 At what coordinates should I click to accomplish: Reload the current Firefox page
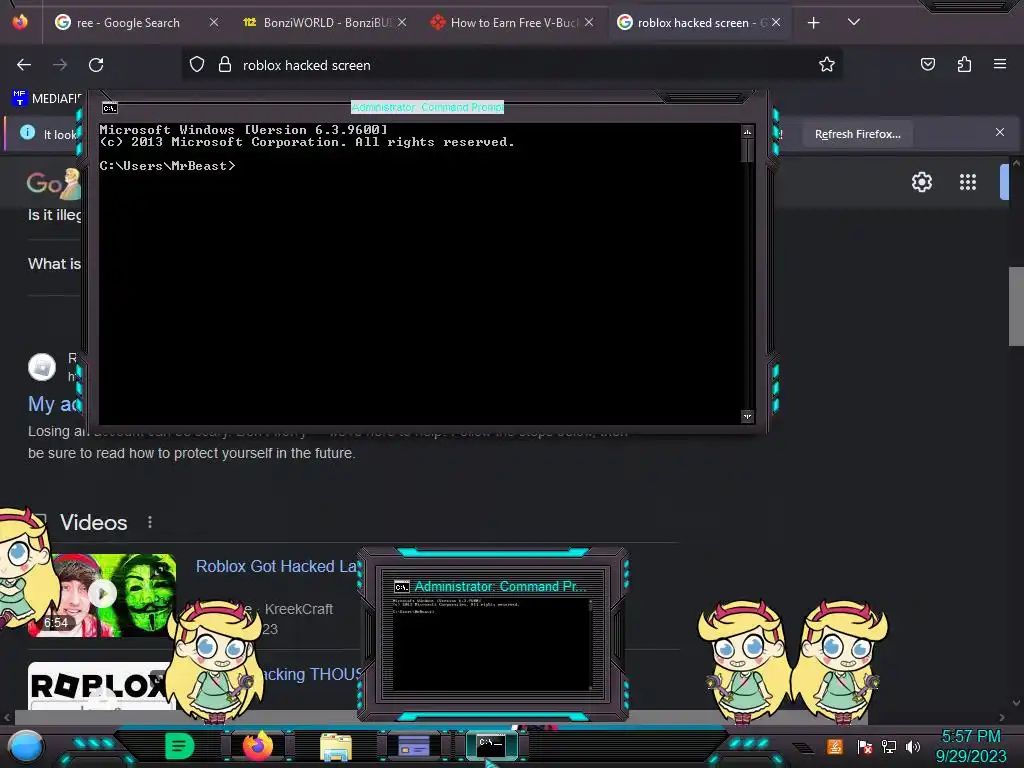pyautogui.click(x=96, y=65)
